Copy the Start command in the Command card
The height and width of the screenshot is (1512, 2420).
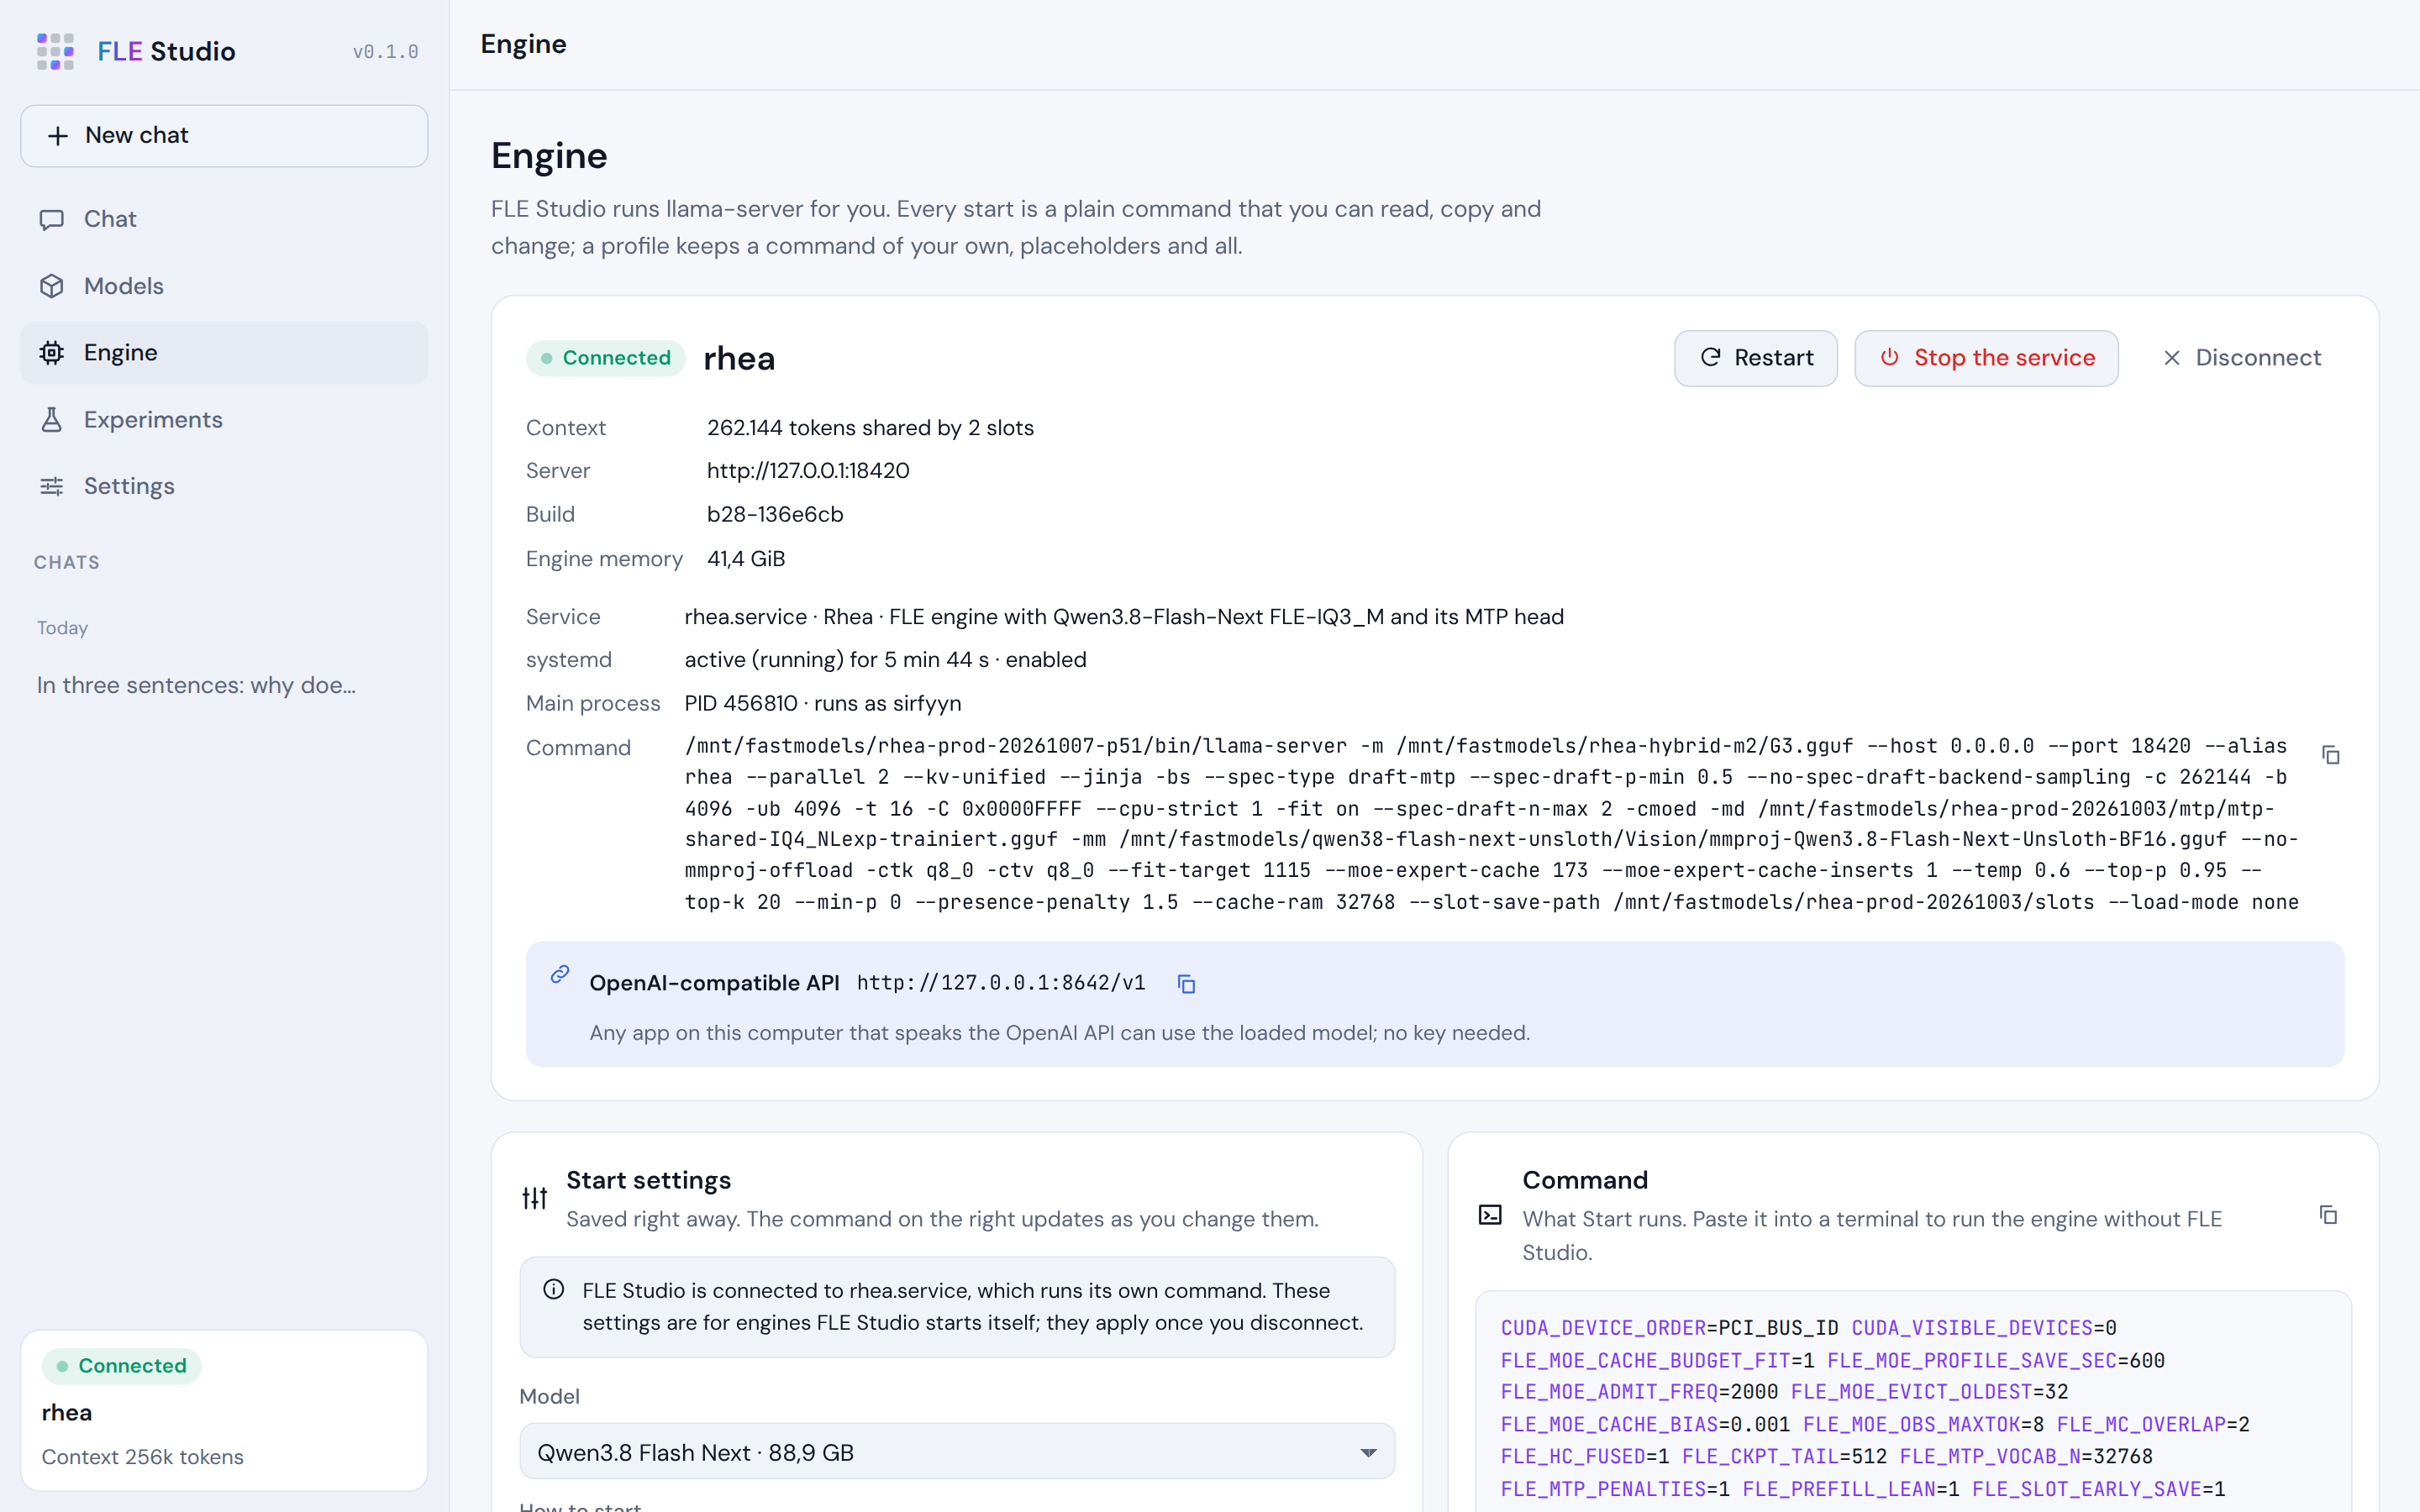coord(2328,1215)
